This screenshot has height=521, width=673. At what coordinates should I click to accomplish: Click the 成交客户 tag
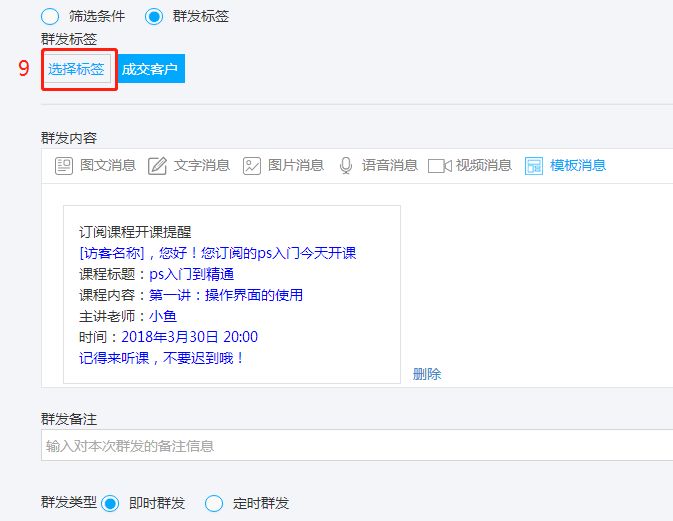pyautogui.click(x=149, y=69)
